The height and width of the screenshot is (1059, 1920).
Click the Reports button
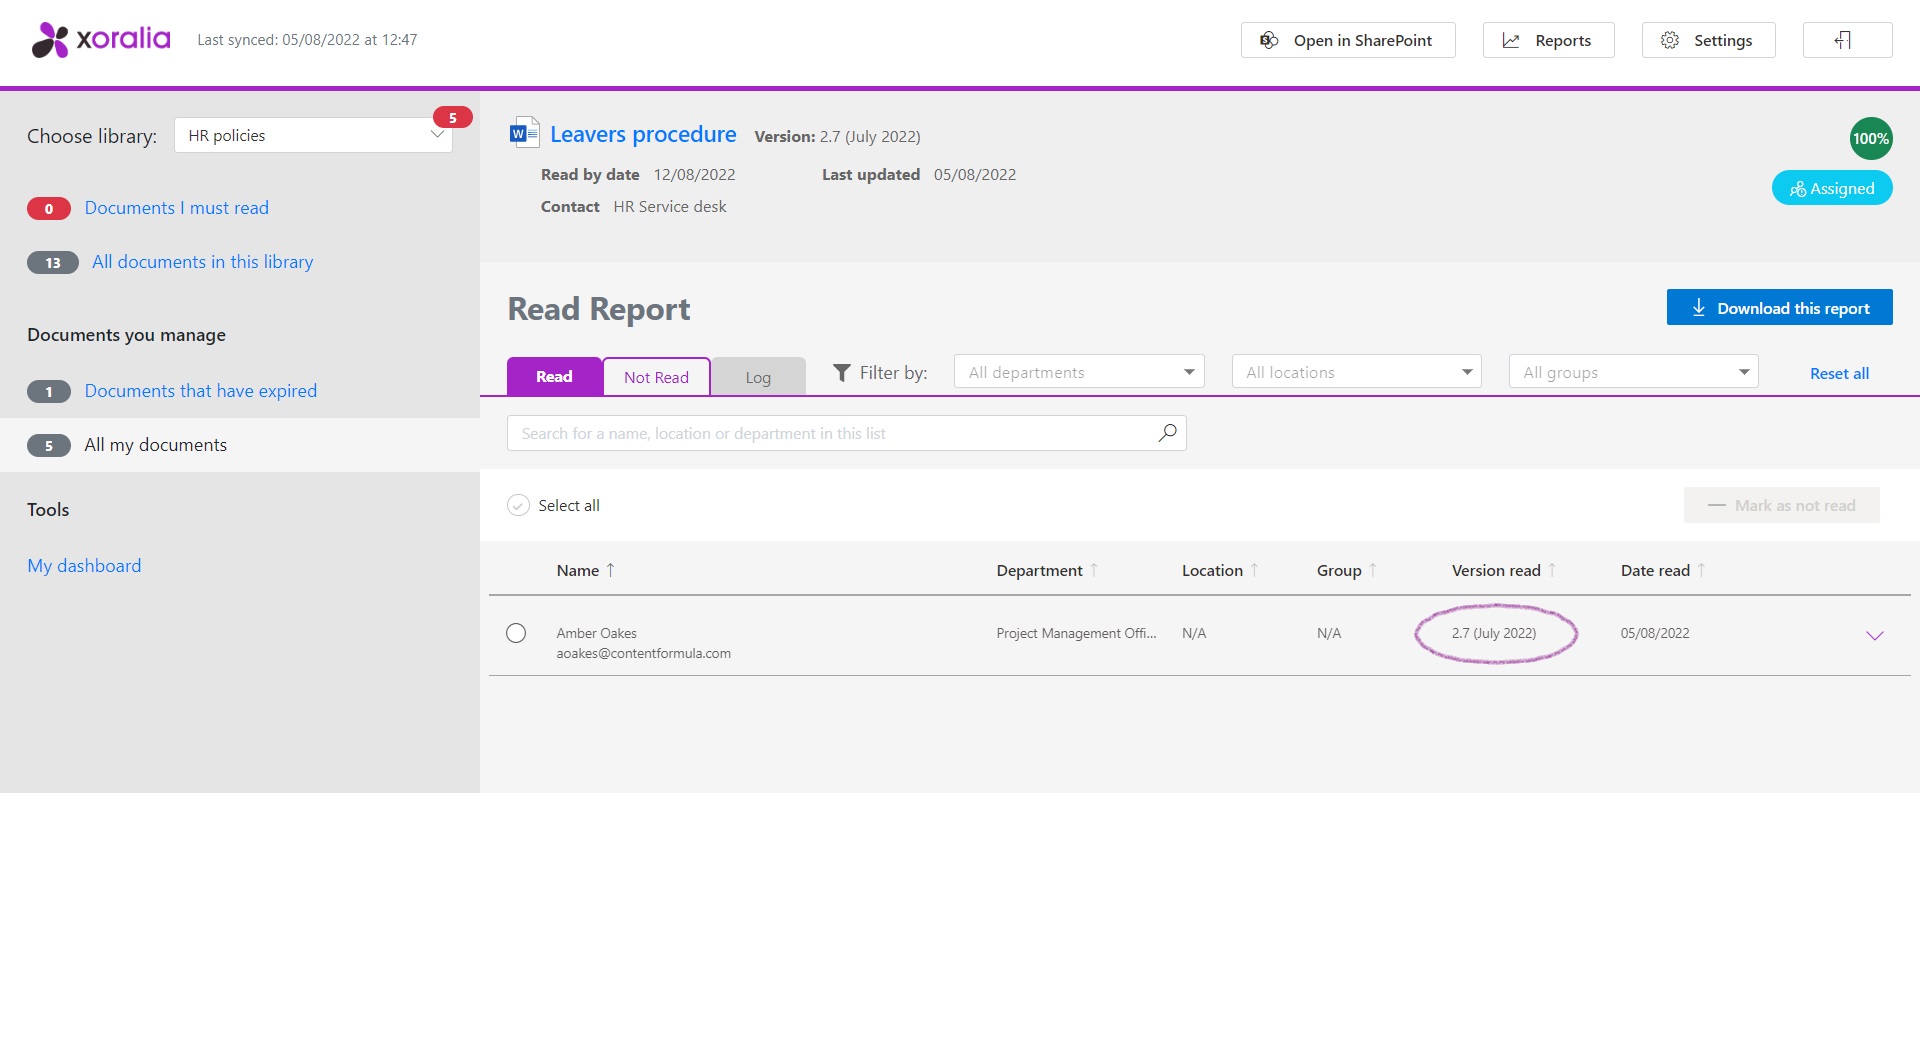[1548, 40]
